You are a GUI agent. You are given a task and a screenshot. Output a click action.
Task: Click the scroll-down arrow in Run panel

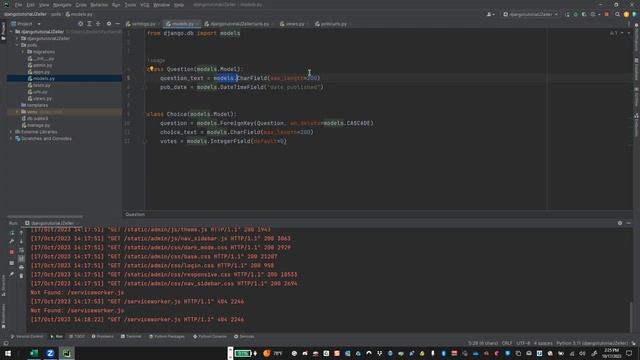click(22, 241)
